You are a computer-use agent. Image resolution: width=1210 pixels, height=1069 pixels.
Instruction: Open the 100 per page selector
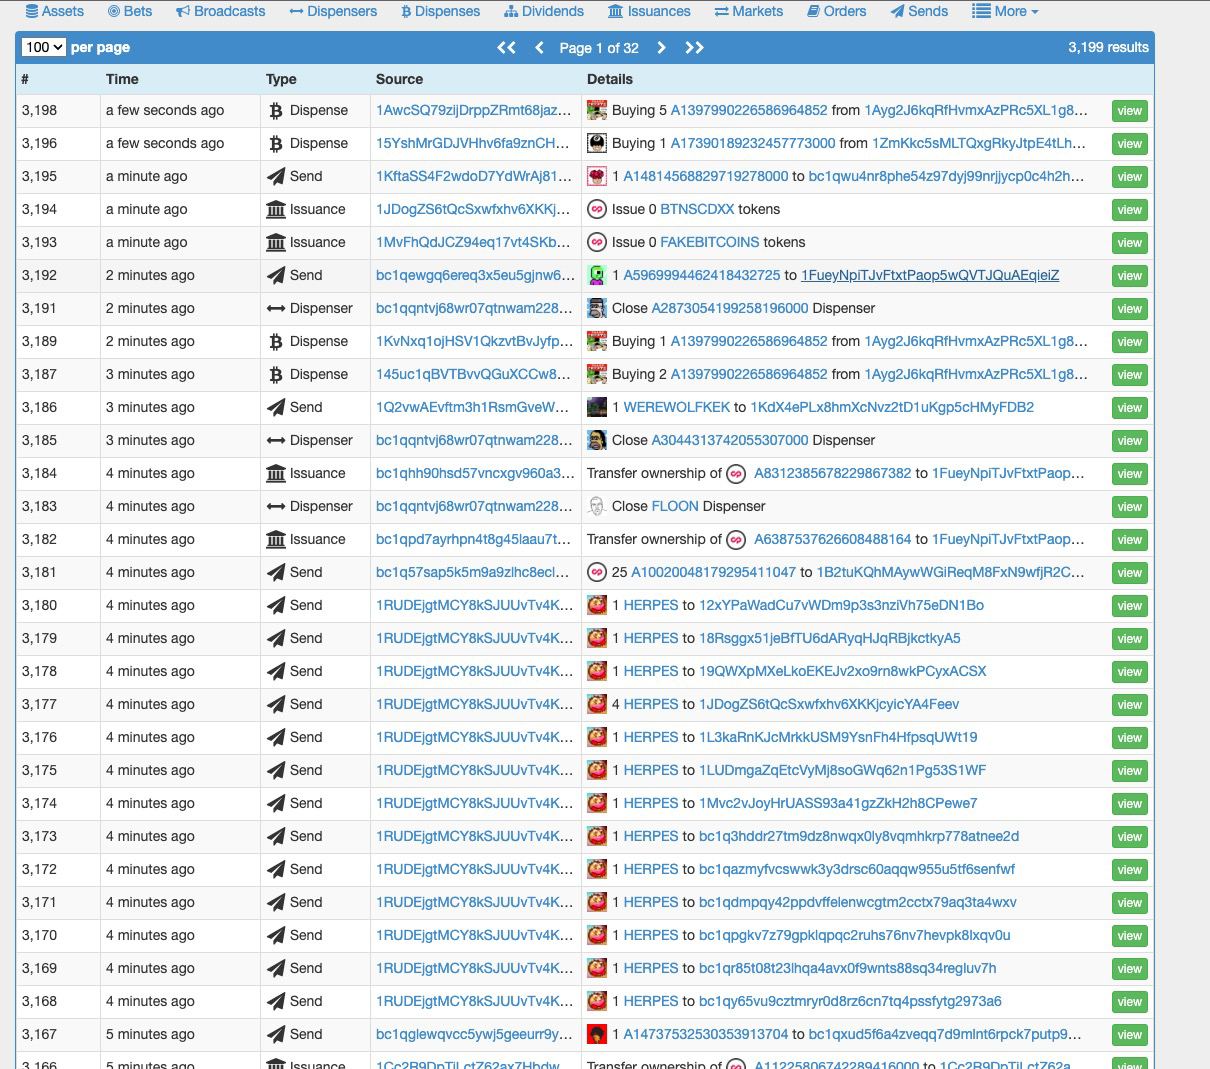44,47
